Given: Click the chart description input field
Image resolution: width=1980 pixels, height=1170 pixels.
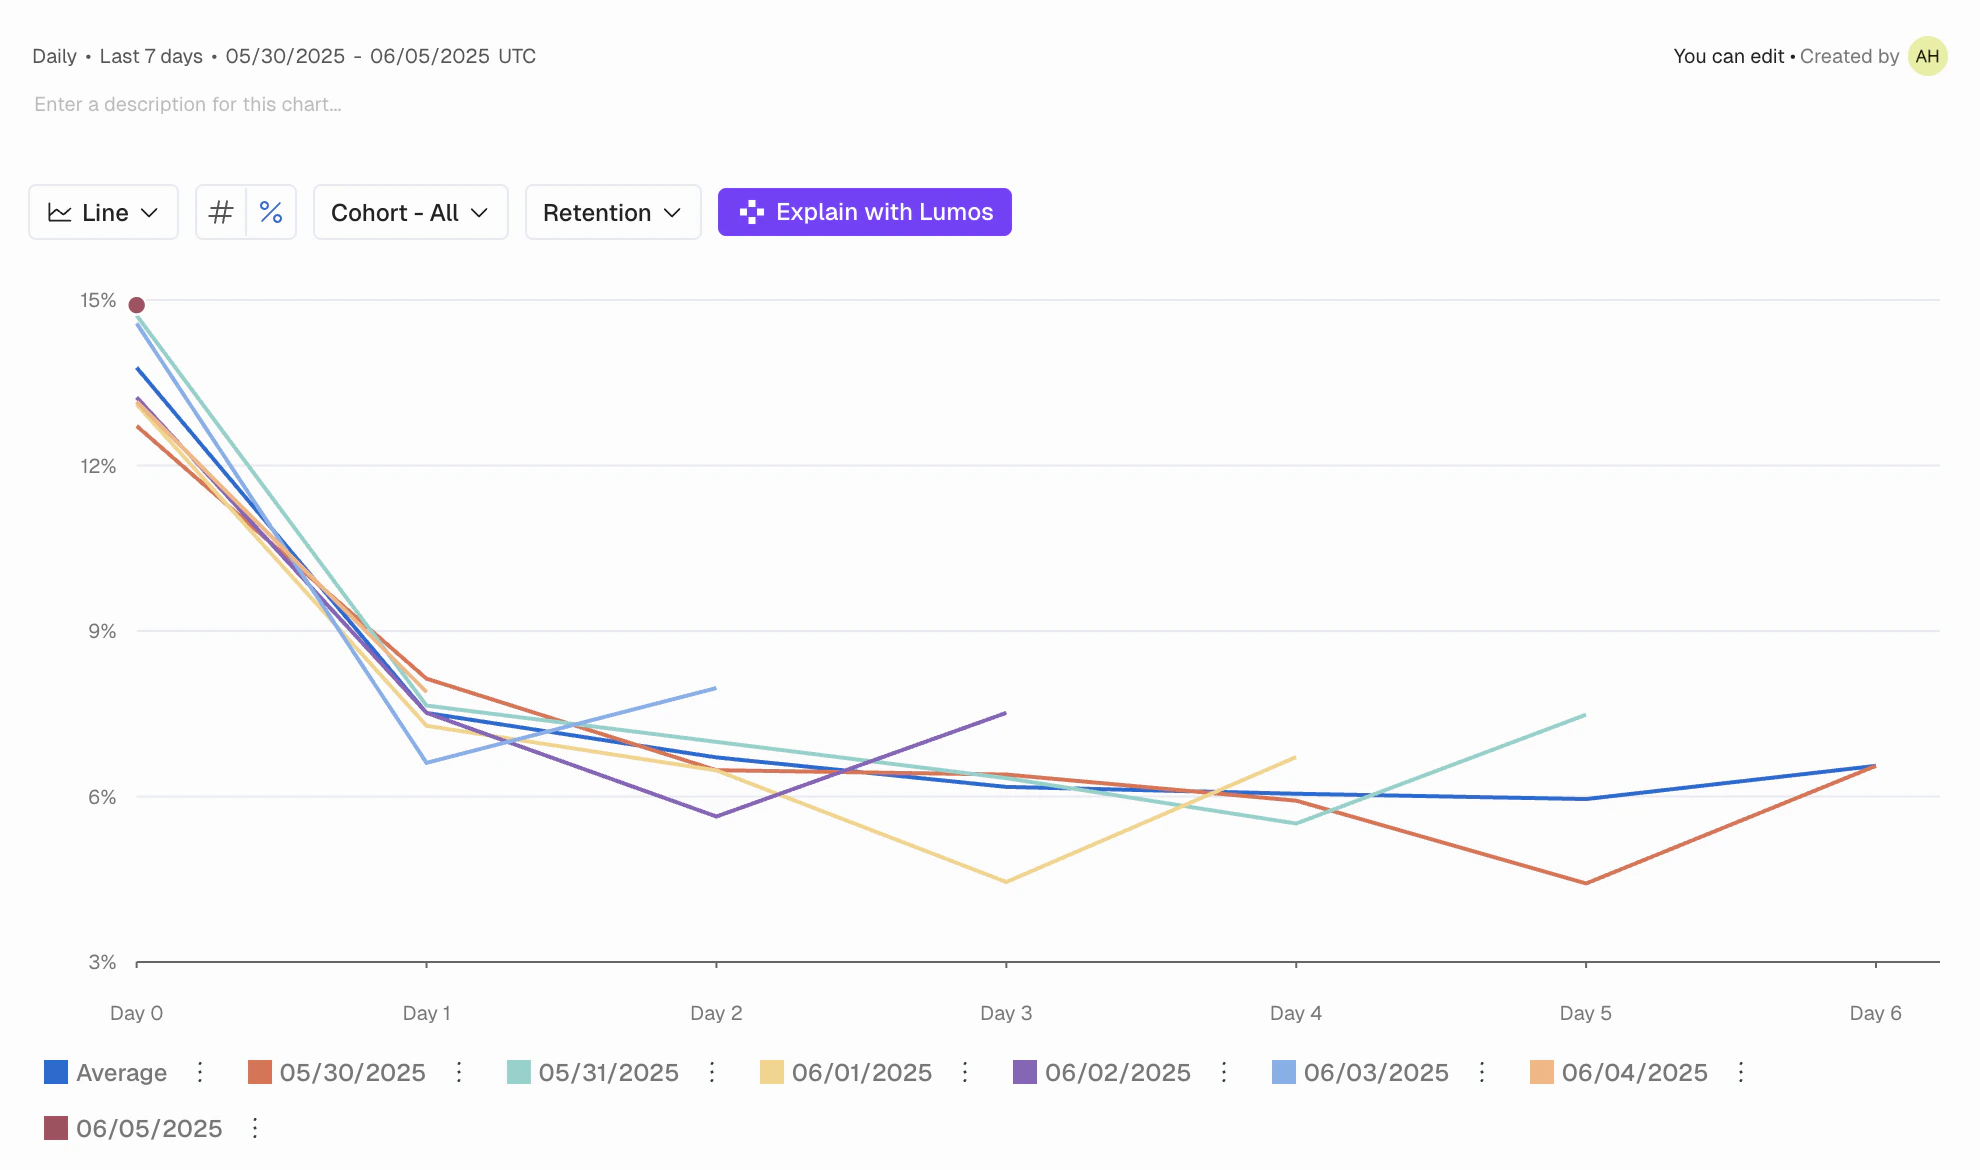Looking at the screenshot, I should [x=188, y=104].
